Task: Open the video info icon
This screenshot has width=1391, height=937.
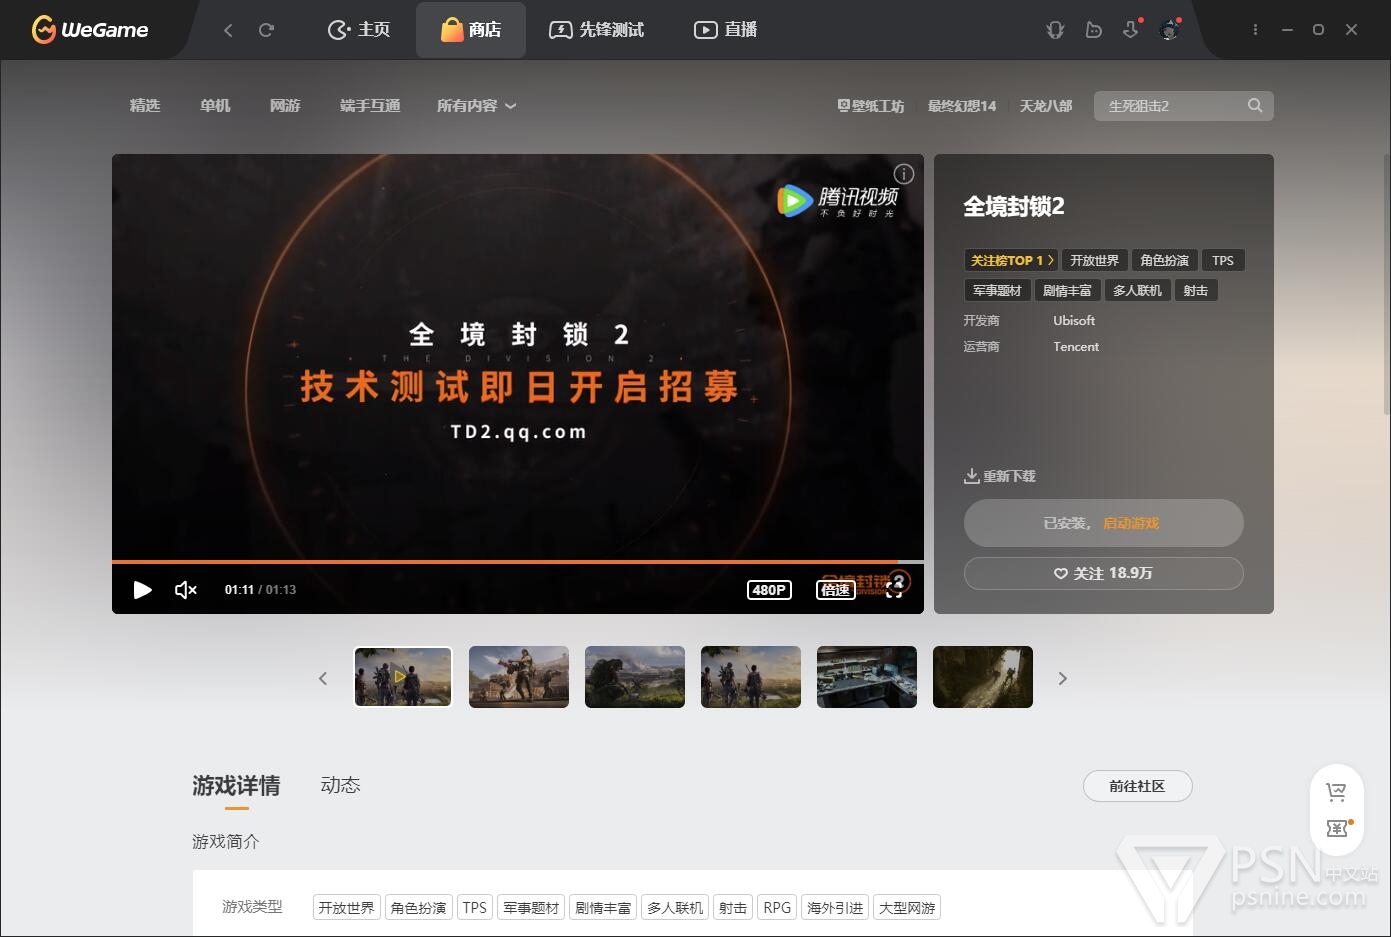Action: 903,174
